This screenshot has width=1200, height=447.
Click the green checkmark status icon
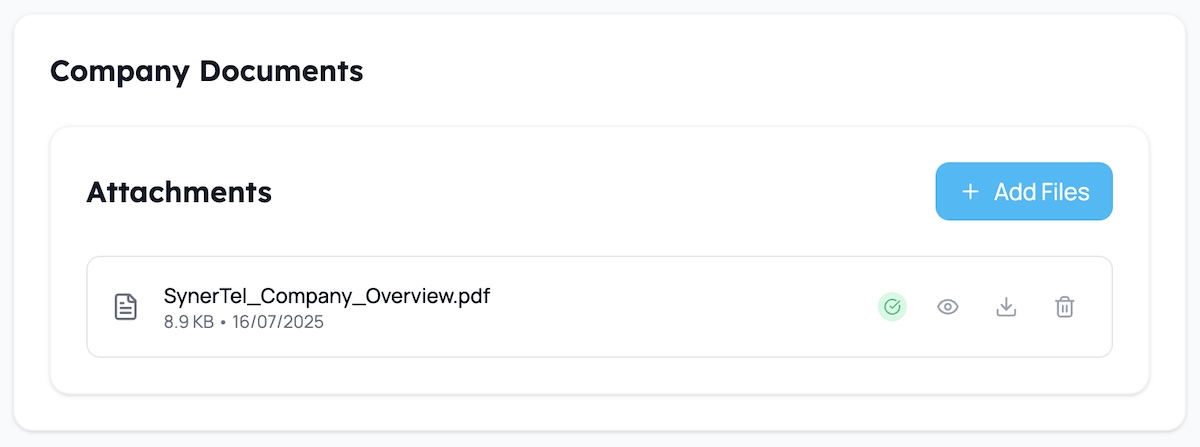[892, 307]
